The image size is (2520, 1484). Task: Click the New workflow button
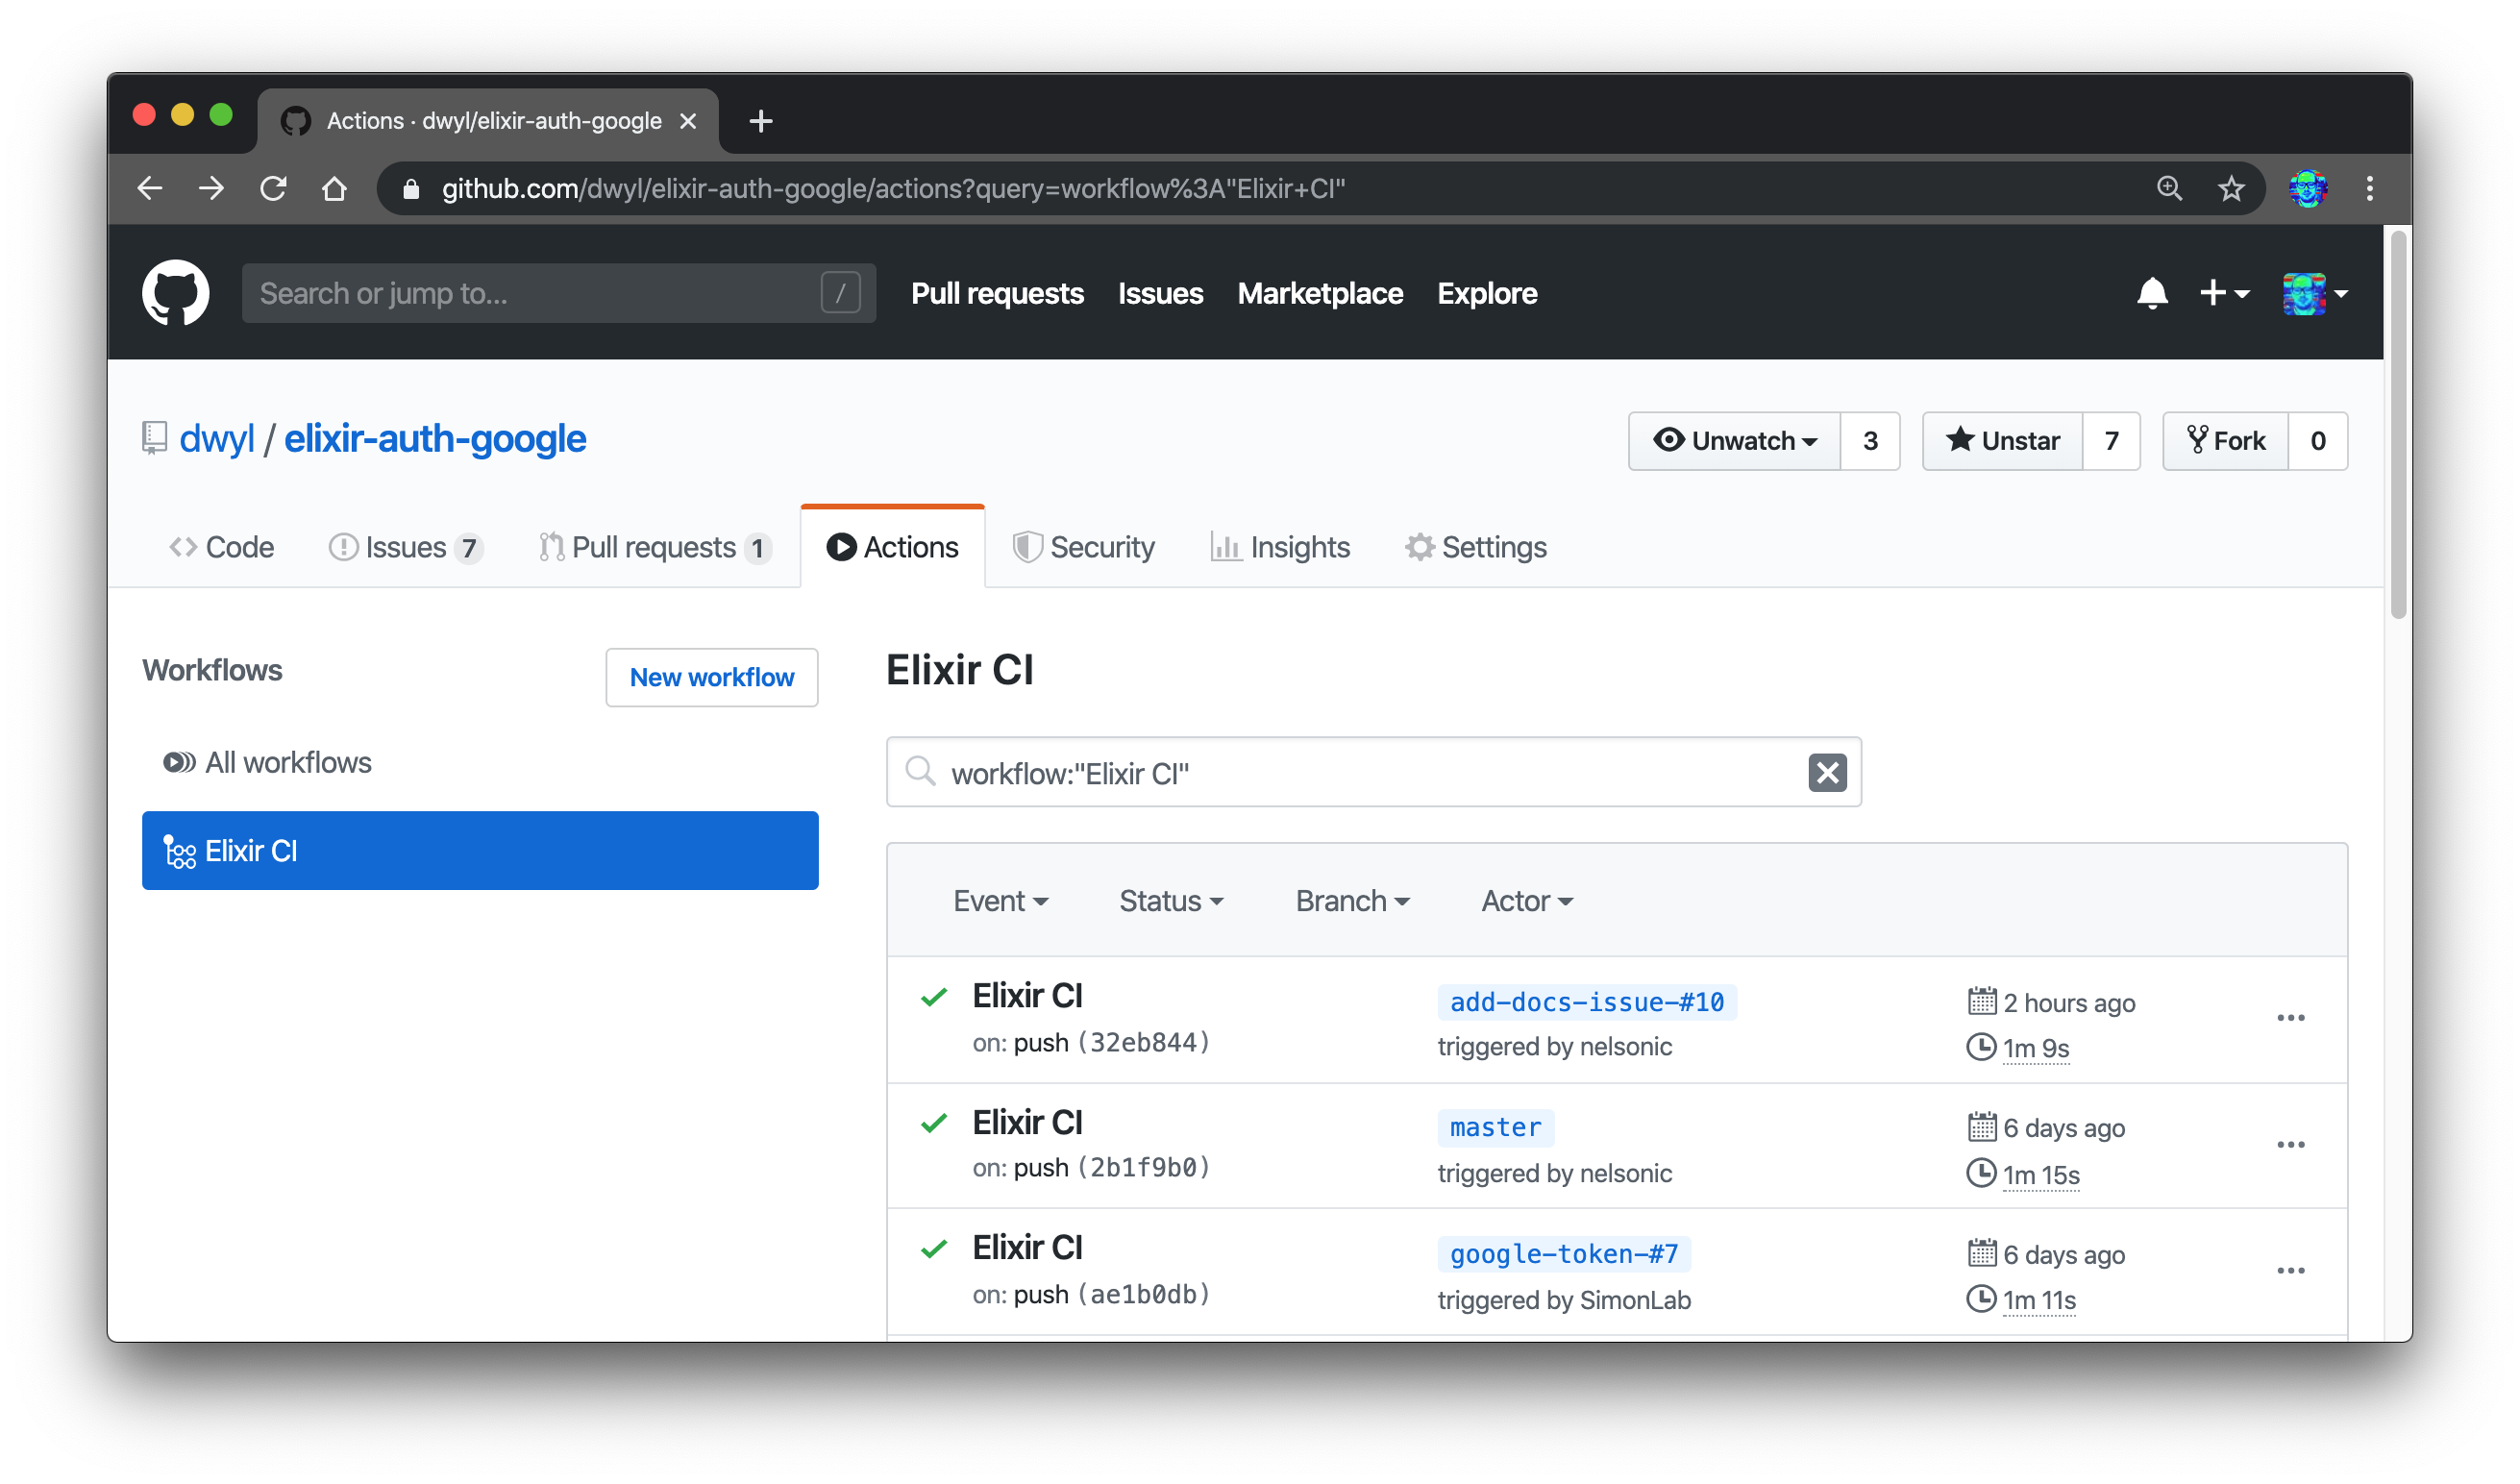(711, 677)
